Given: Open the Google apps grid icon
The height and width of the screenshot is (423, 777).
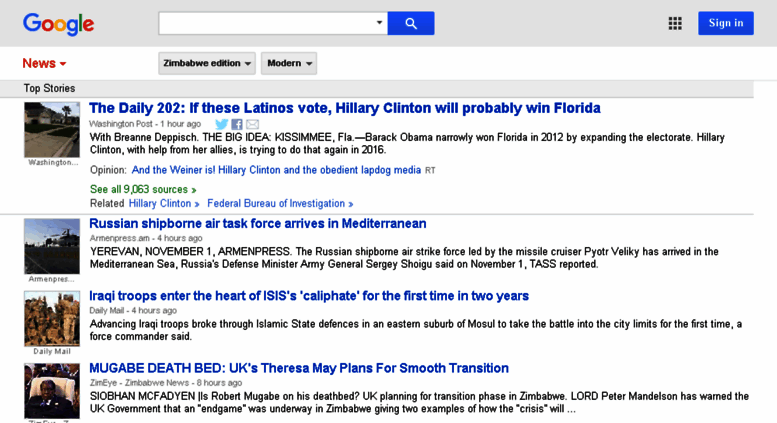Looking at the screenshot, I should (x=675, y=23).
